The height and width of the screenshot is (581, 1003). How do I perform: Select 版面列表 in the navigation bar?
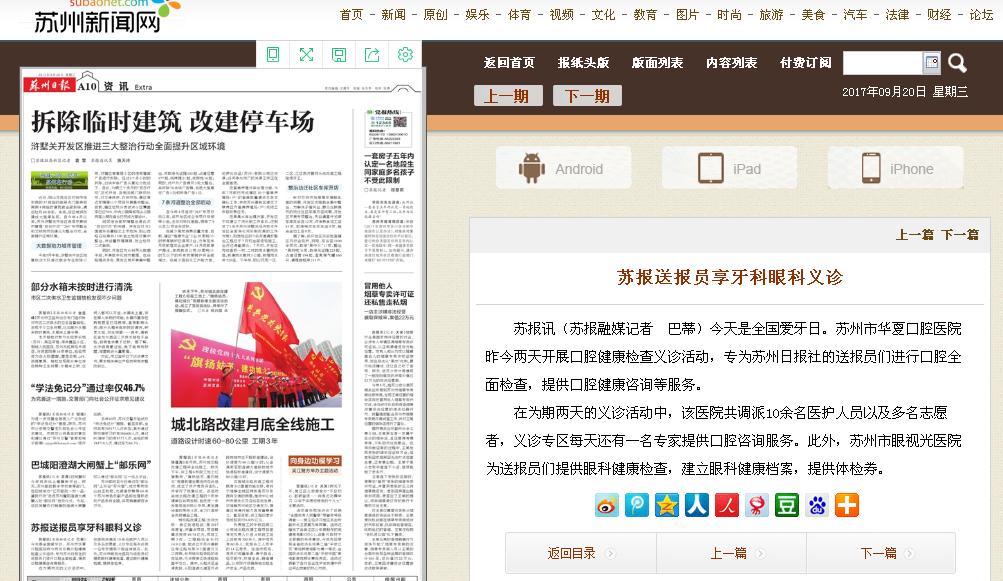pos(657,63)
